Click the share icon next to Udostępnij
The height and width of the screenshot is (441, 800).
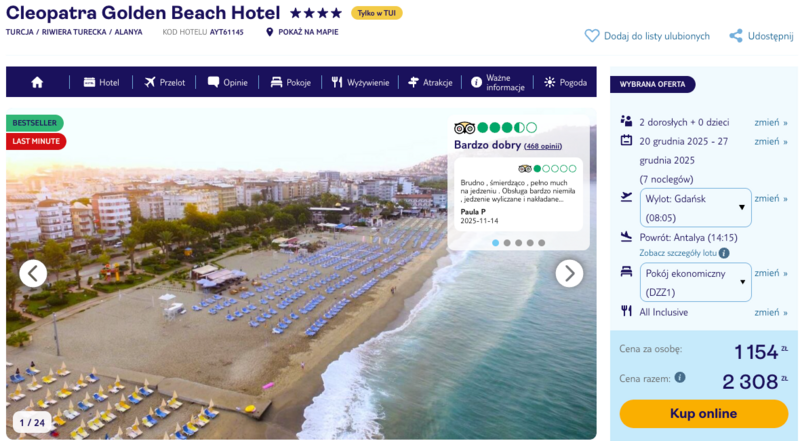point(736,36)
